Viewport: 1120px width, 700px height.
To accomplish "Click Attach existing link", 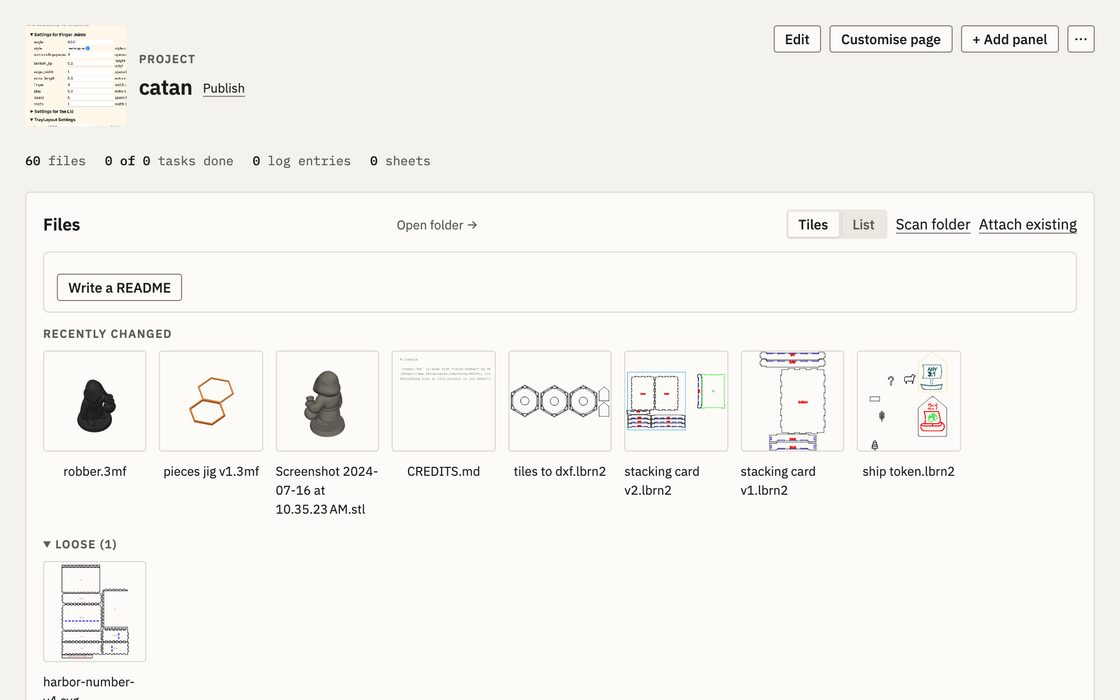I will 1028,224.
